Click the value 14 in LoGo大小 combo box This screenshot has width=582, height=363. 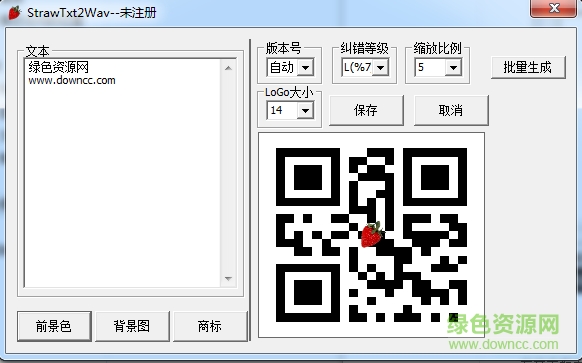(276, 110)
